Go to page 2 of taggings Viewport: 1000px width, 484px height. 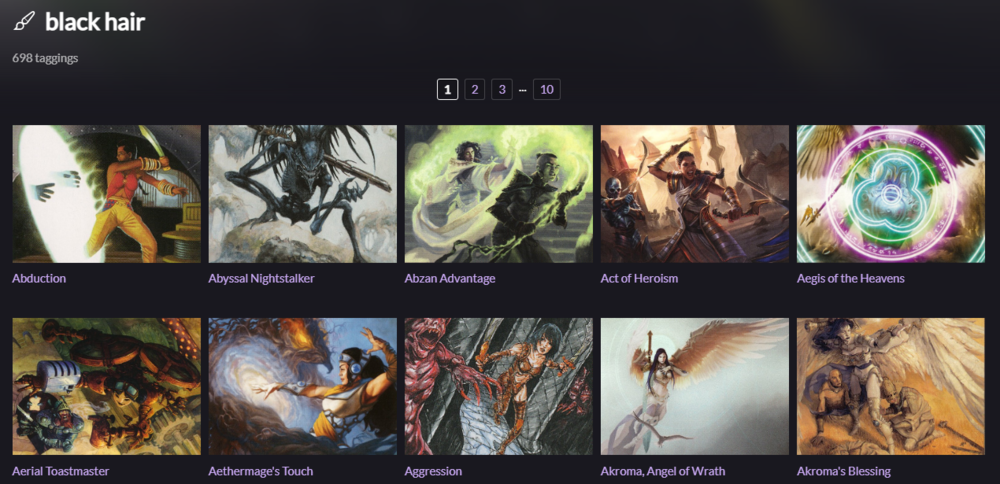pos(474,89)
